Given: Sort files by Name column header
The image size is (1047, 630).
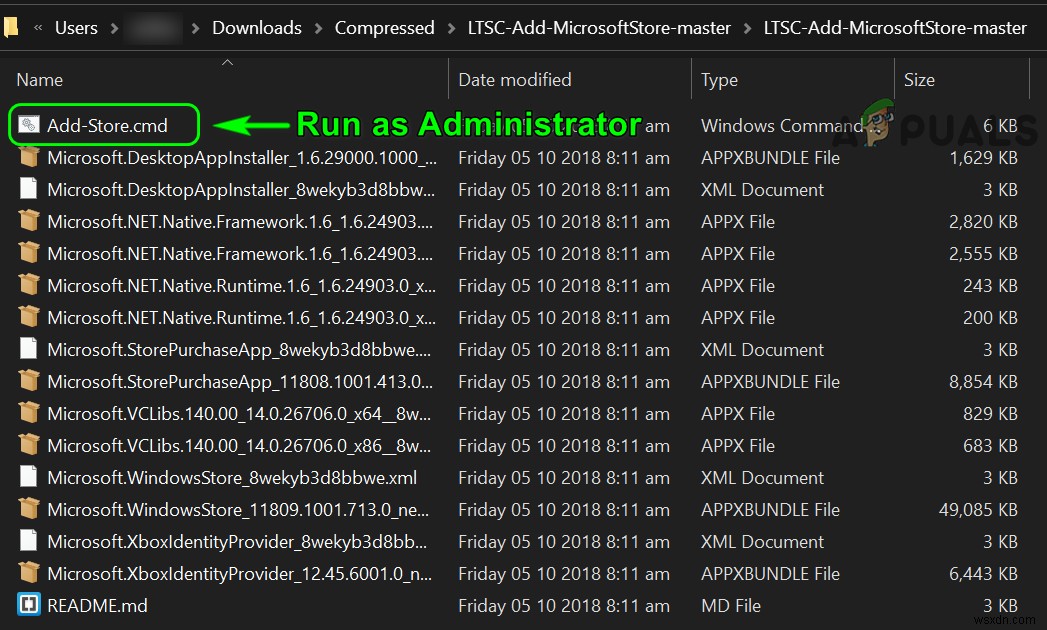Looking at the screenshot, I should (40, 80).
